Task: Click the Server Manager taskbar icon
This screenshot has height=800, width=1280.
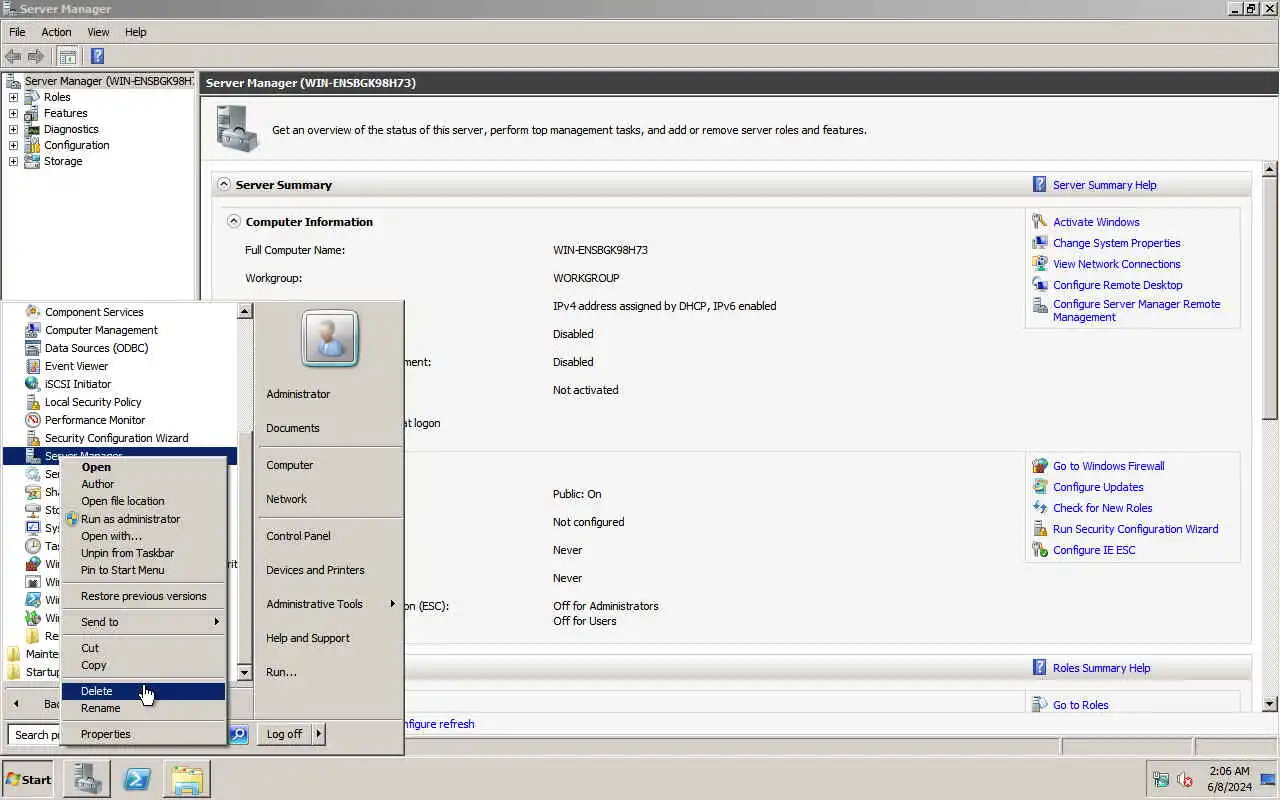Action: click(x=87, y=779)
